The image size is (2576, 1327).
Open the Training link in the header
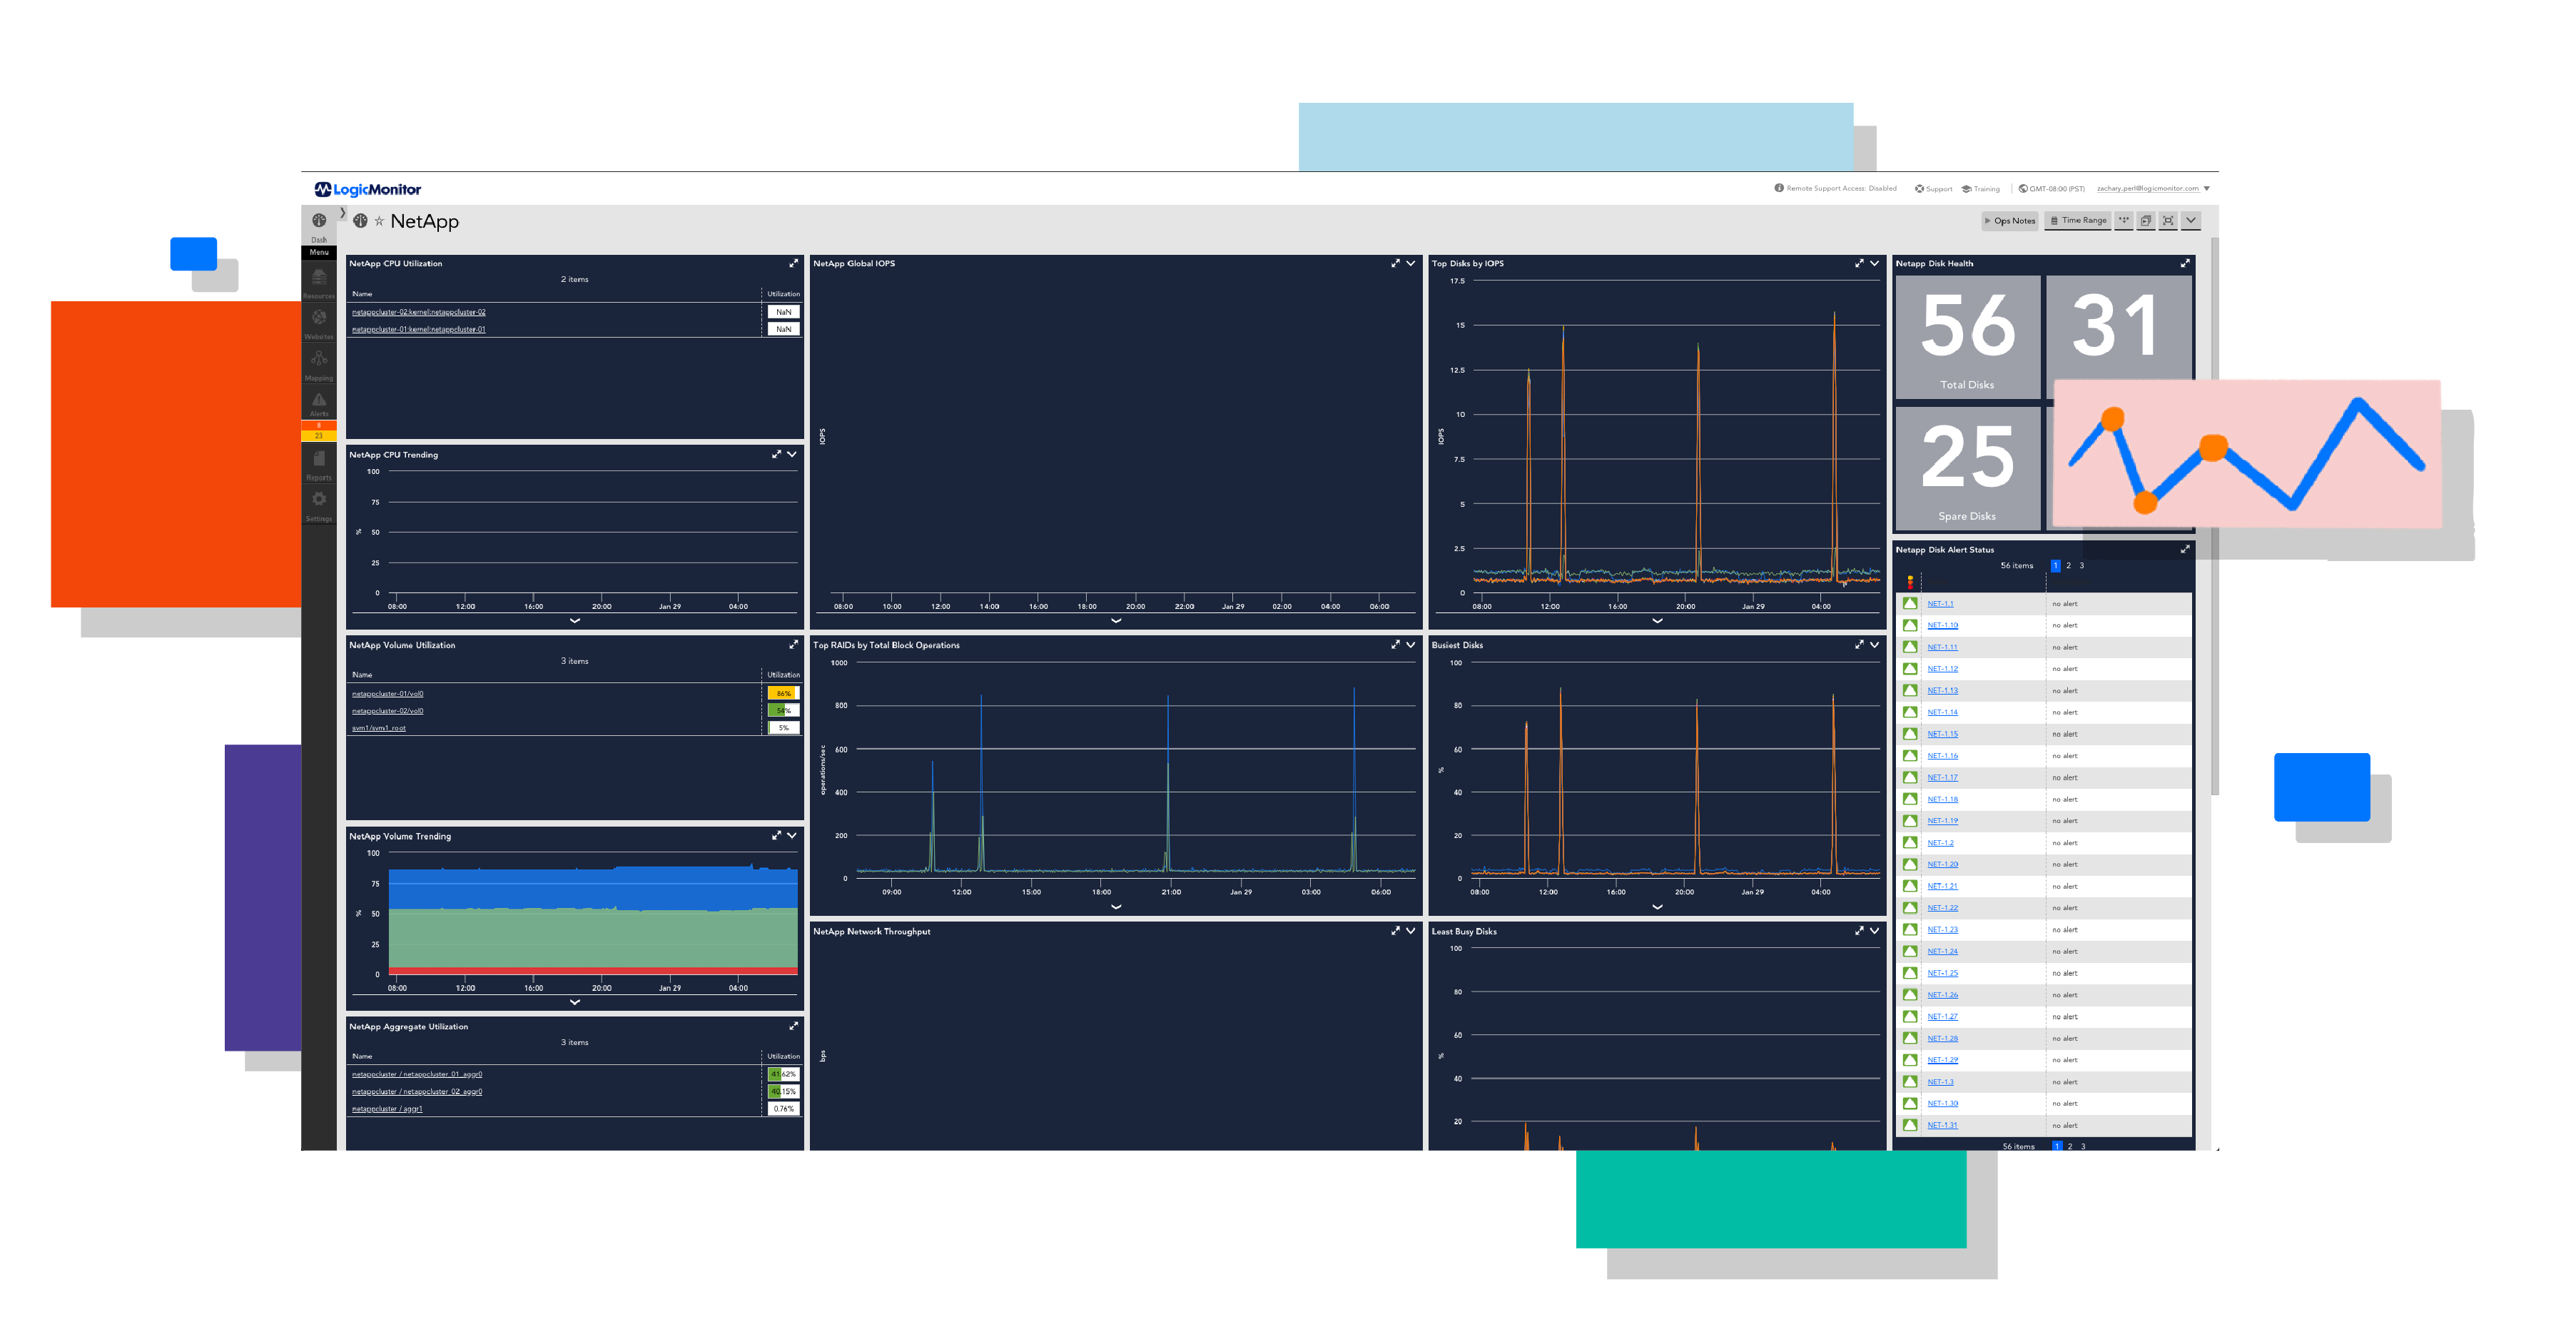[1981, 189]
